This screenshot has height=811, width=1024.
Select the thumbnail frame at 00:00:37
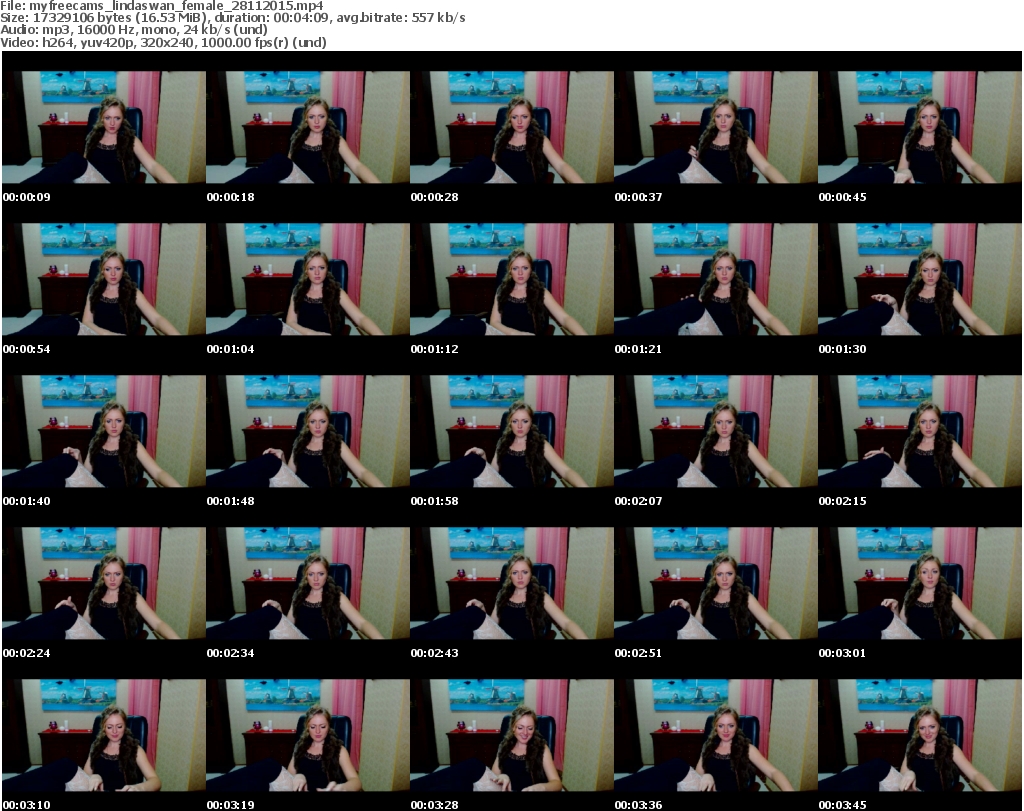(x=716, y=127)
